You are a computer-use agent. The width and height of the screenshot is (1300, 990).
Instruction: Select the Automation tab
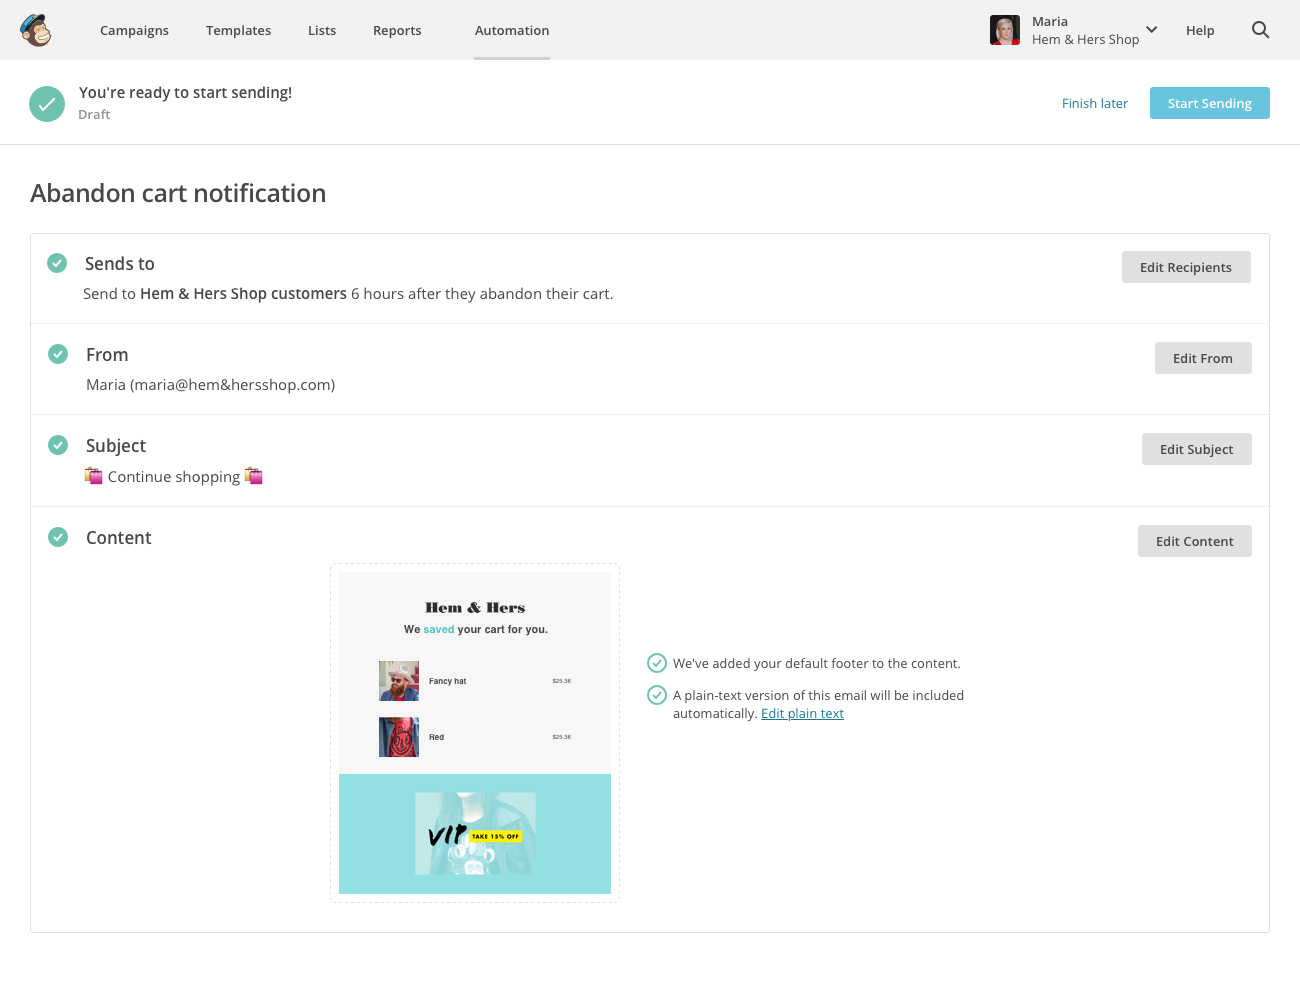pos(512,31)
